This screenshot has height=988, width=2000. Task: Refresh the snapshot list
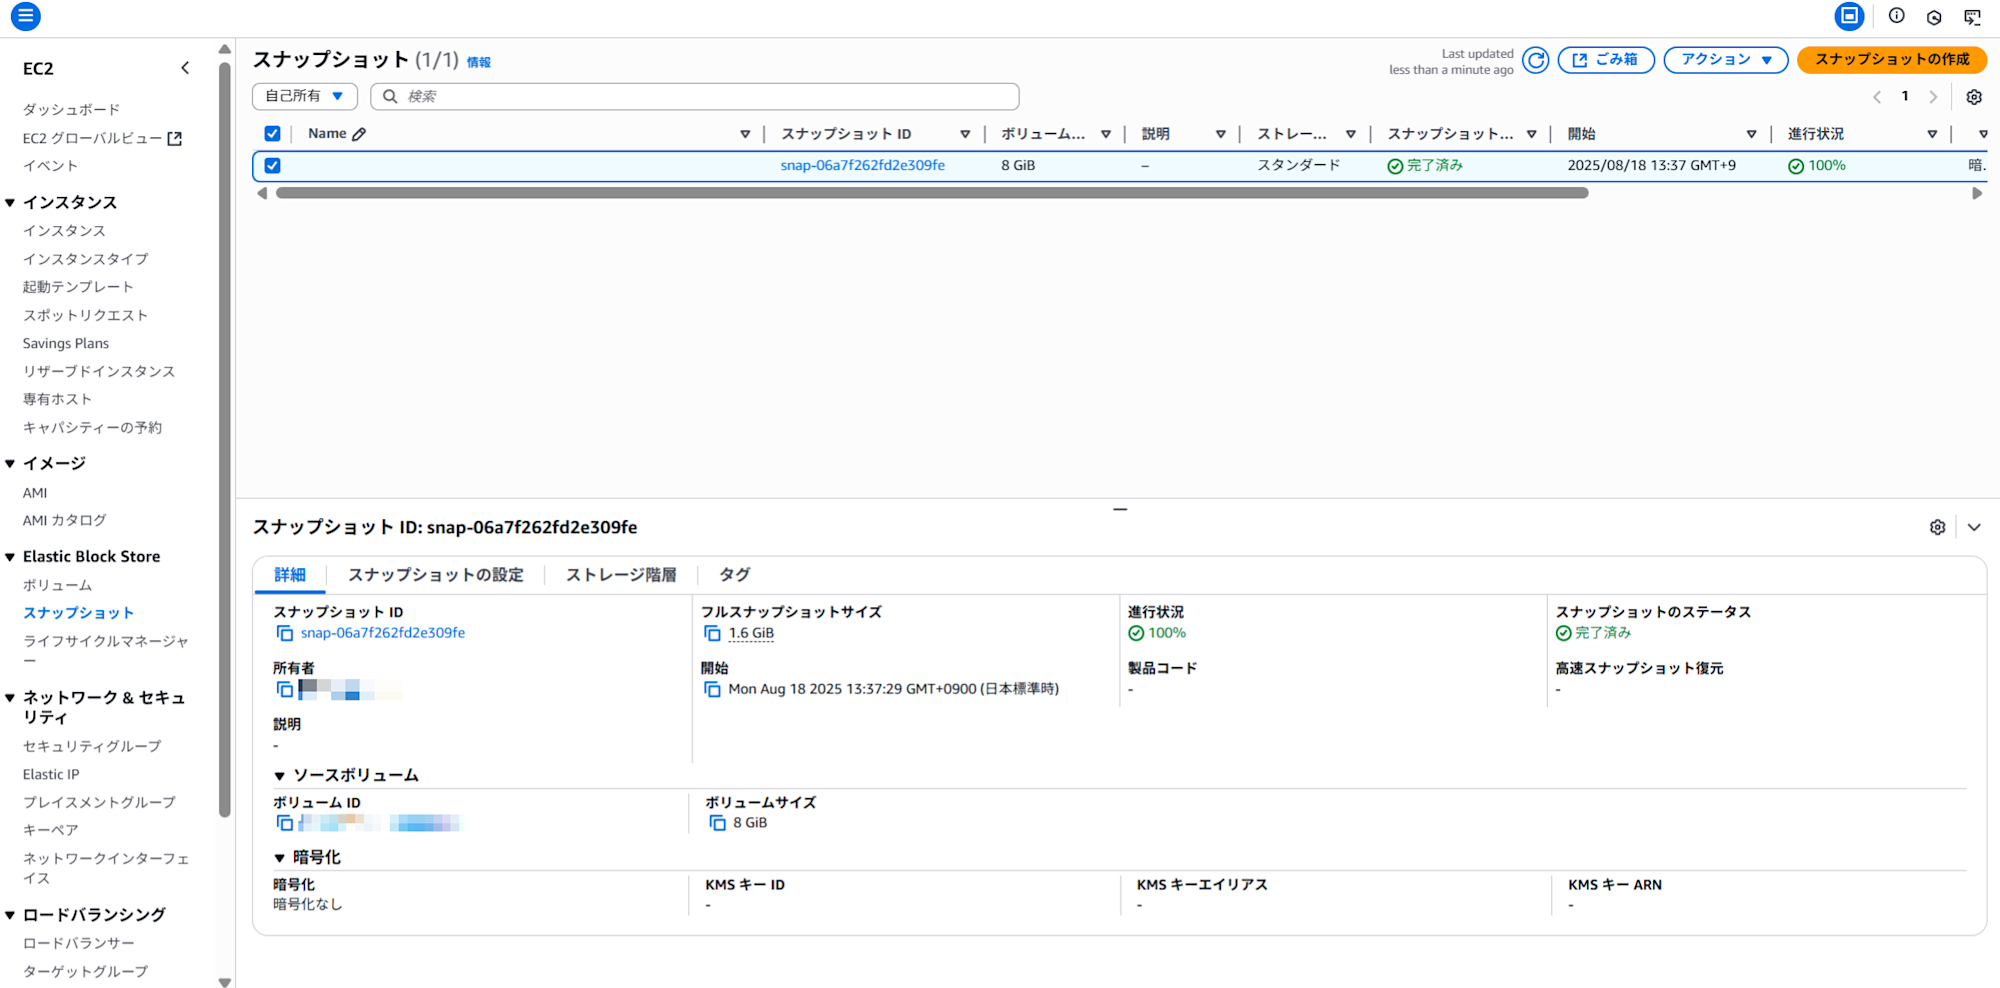click(1536, 60)
